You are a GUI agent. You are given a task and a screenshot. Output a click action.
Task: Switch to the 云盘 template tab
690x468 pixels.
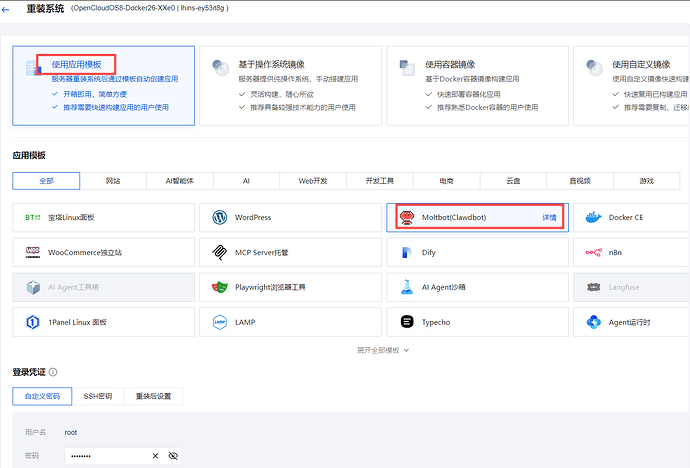513,181
